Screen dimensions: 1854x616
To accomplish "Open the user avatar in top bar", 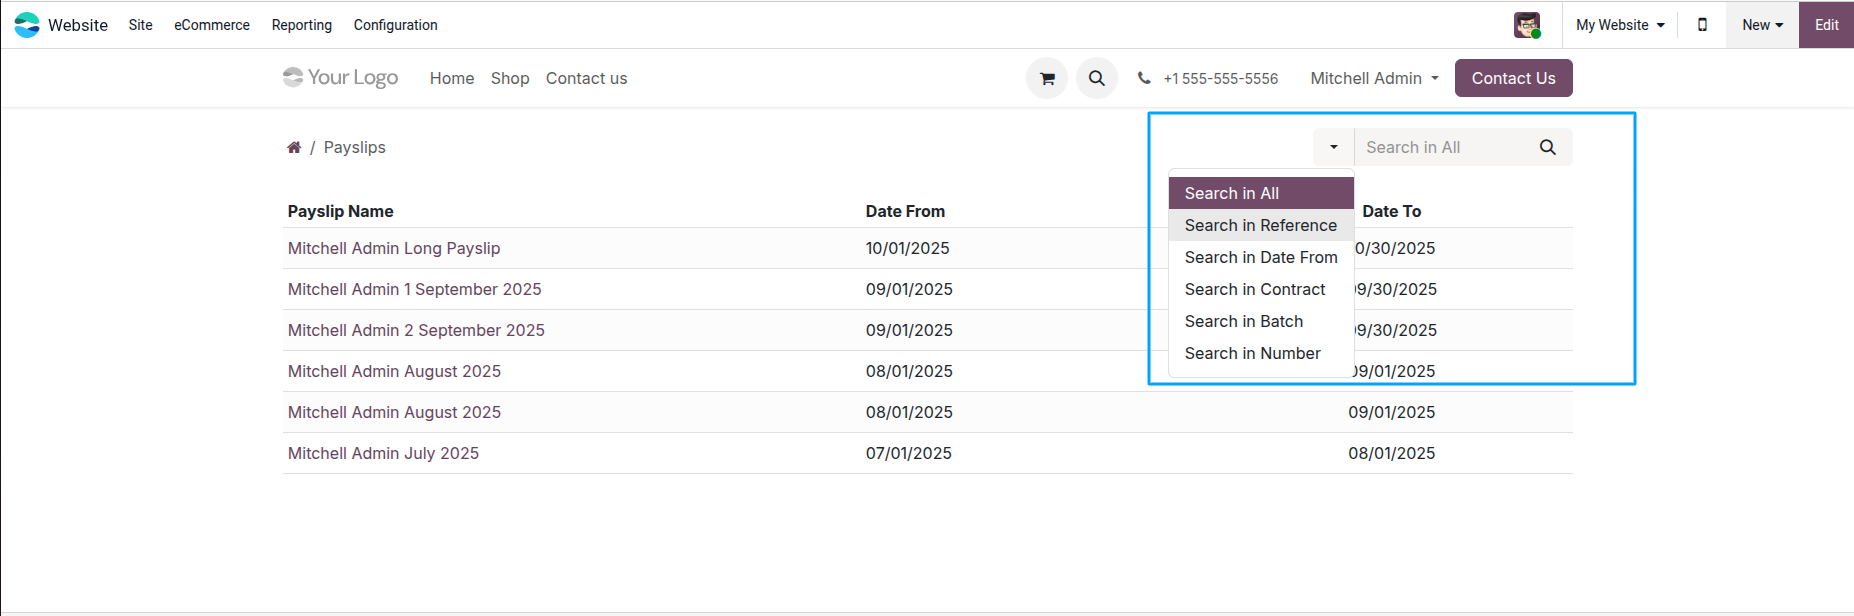I will (x=1527, y=25).
